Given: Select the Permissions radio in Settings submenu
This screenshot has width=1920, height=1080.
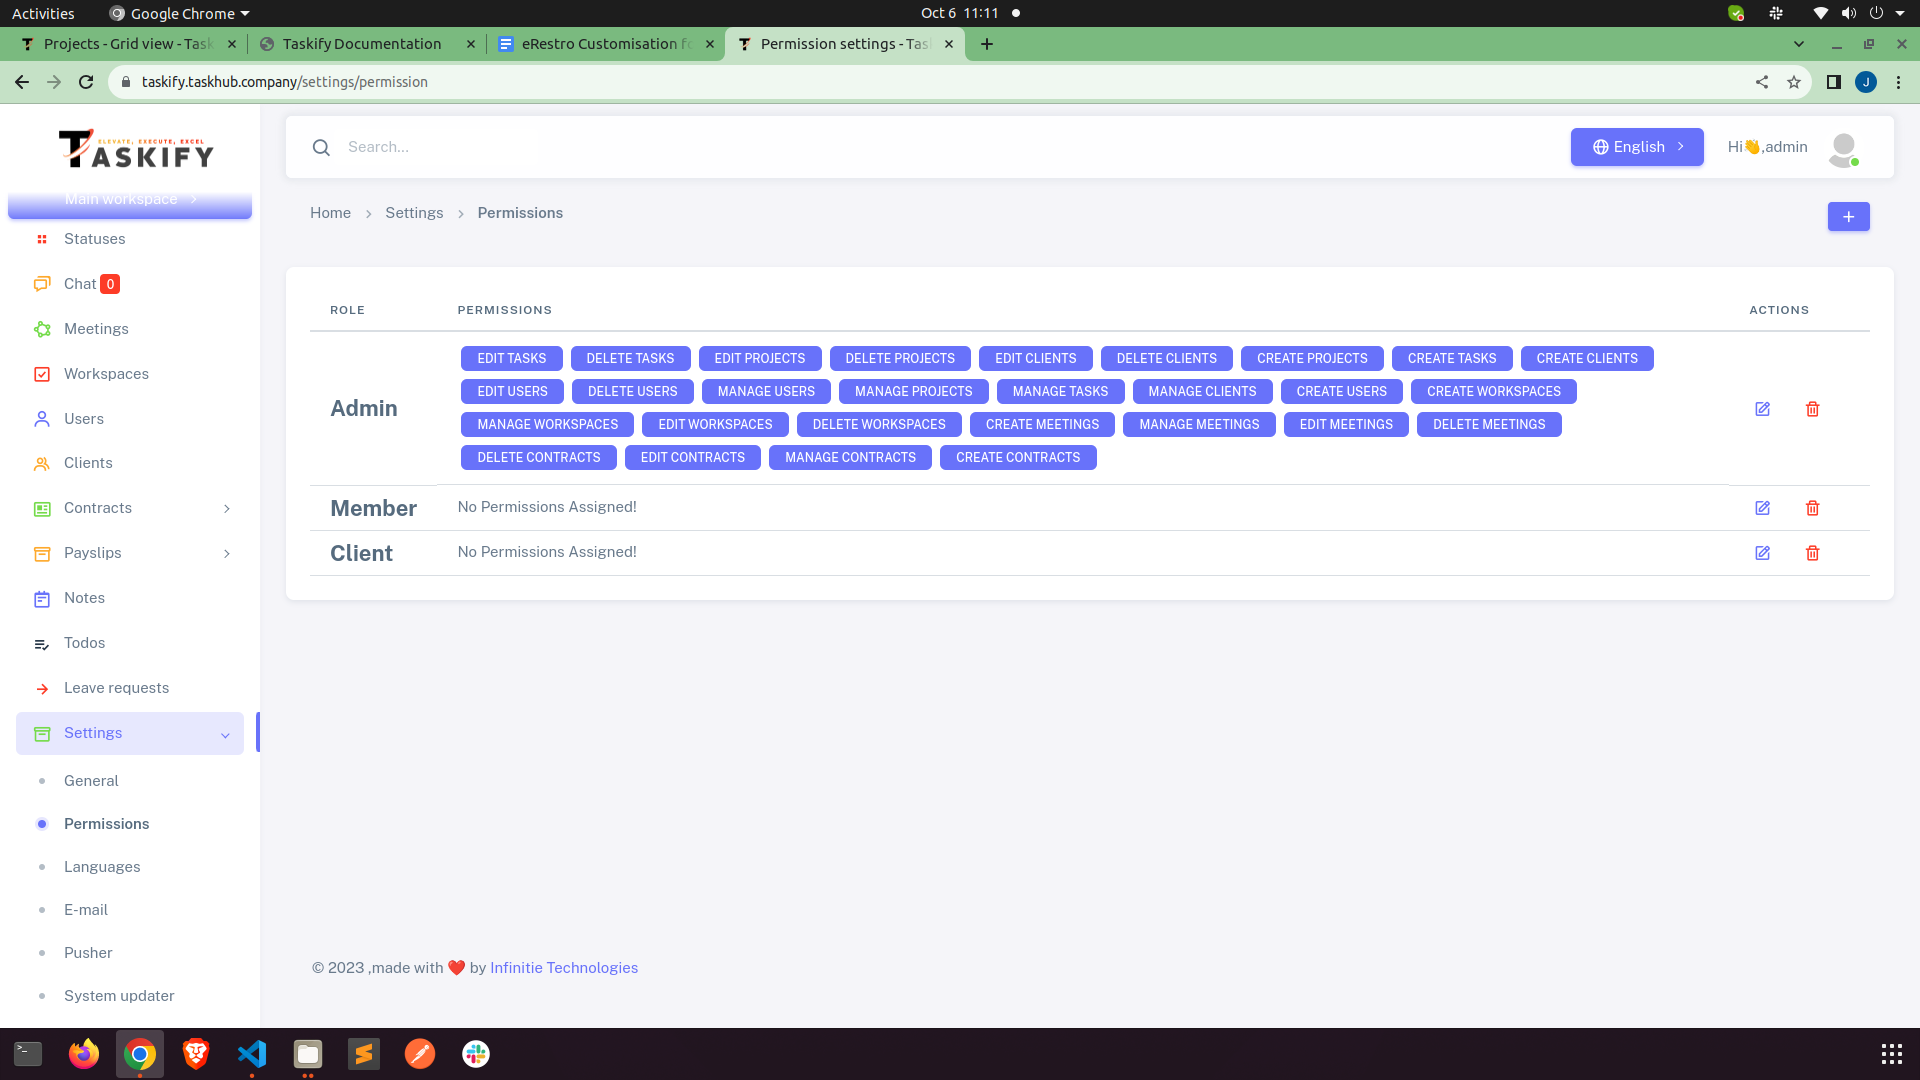Looking at the screenshot, I should [x=42, y=823].
